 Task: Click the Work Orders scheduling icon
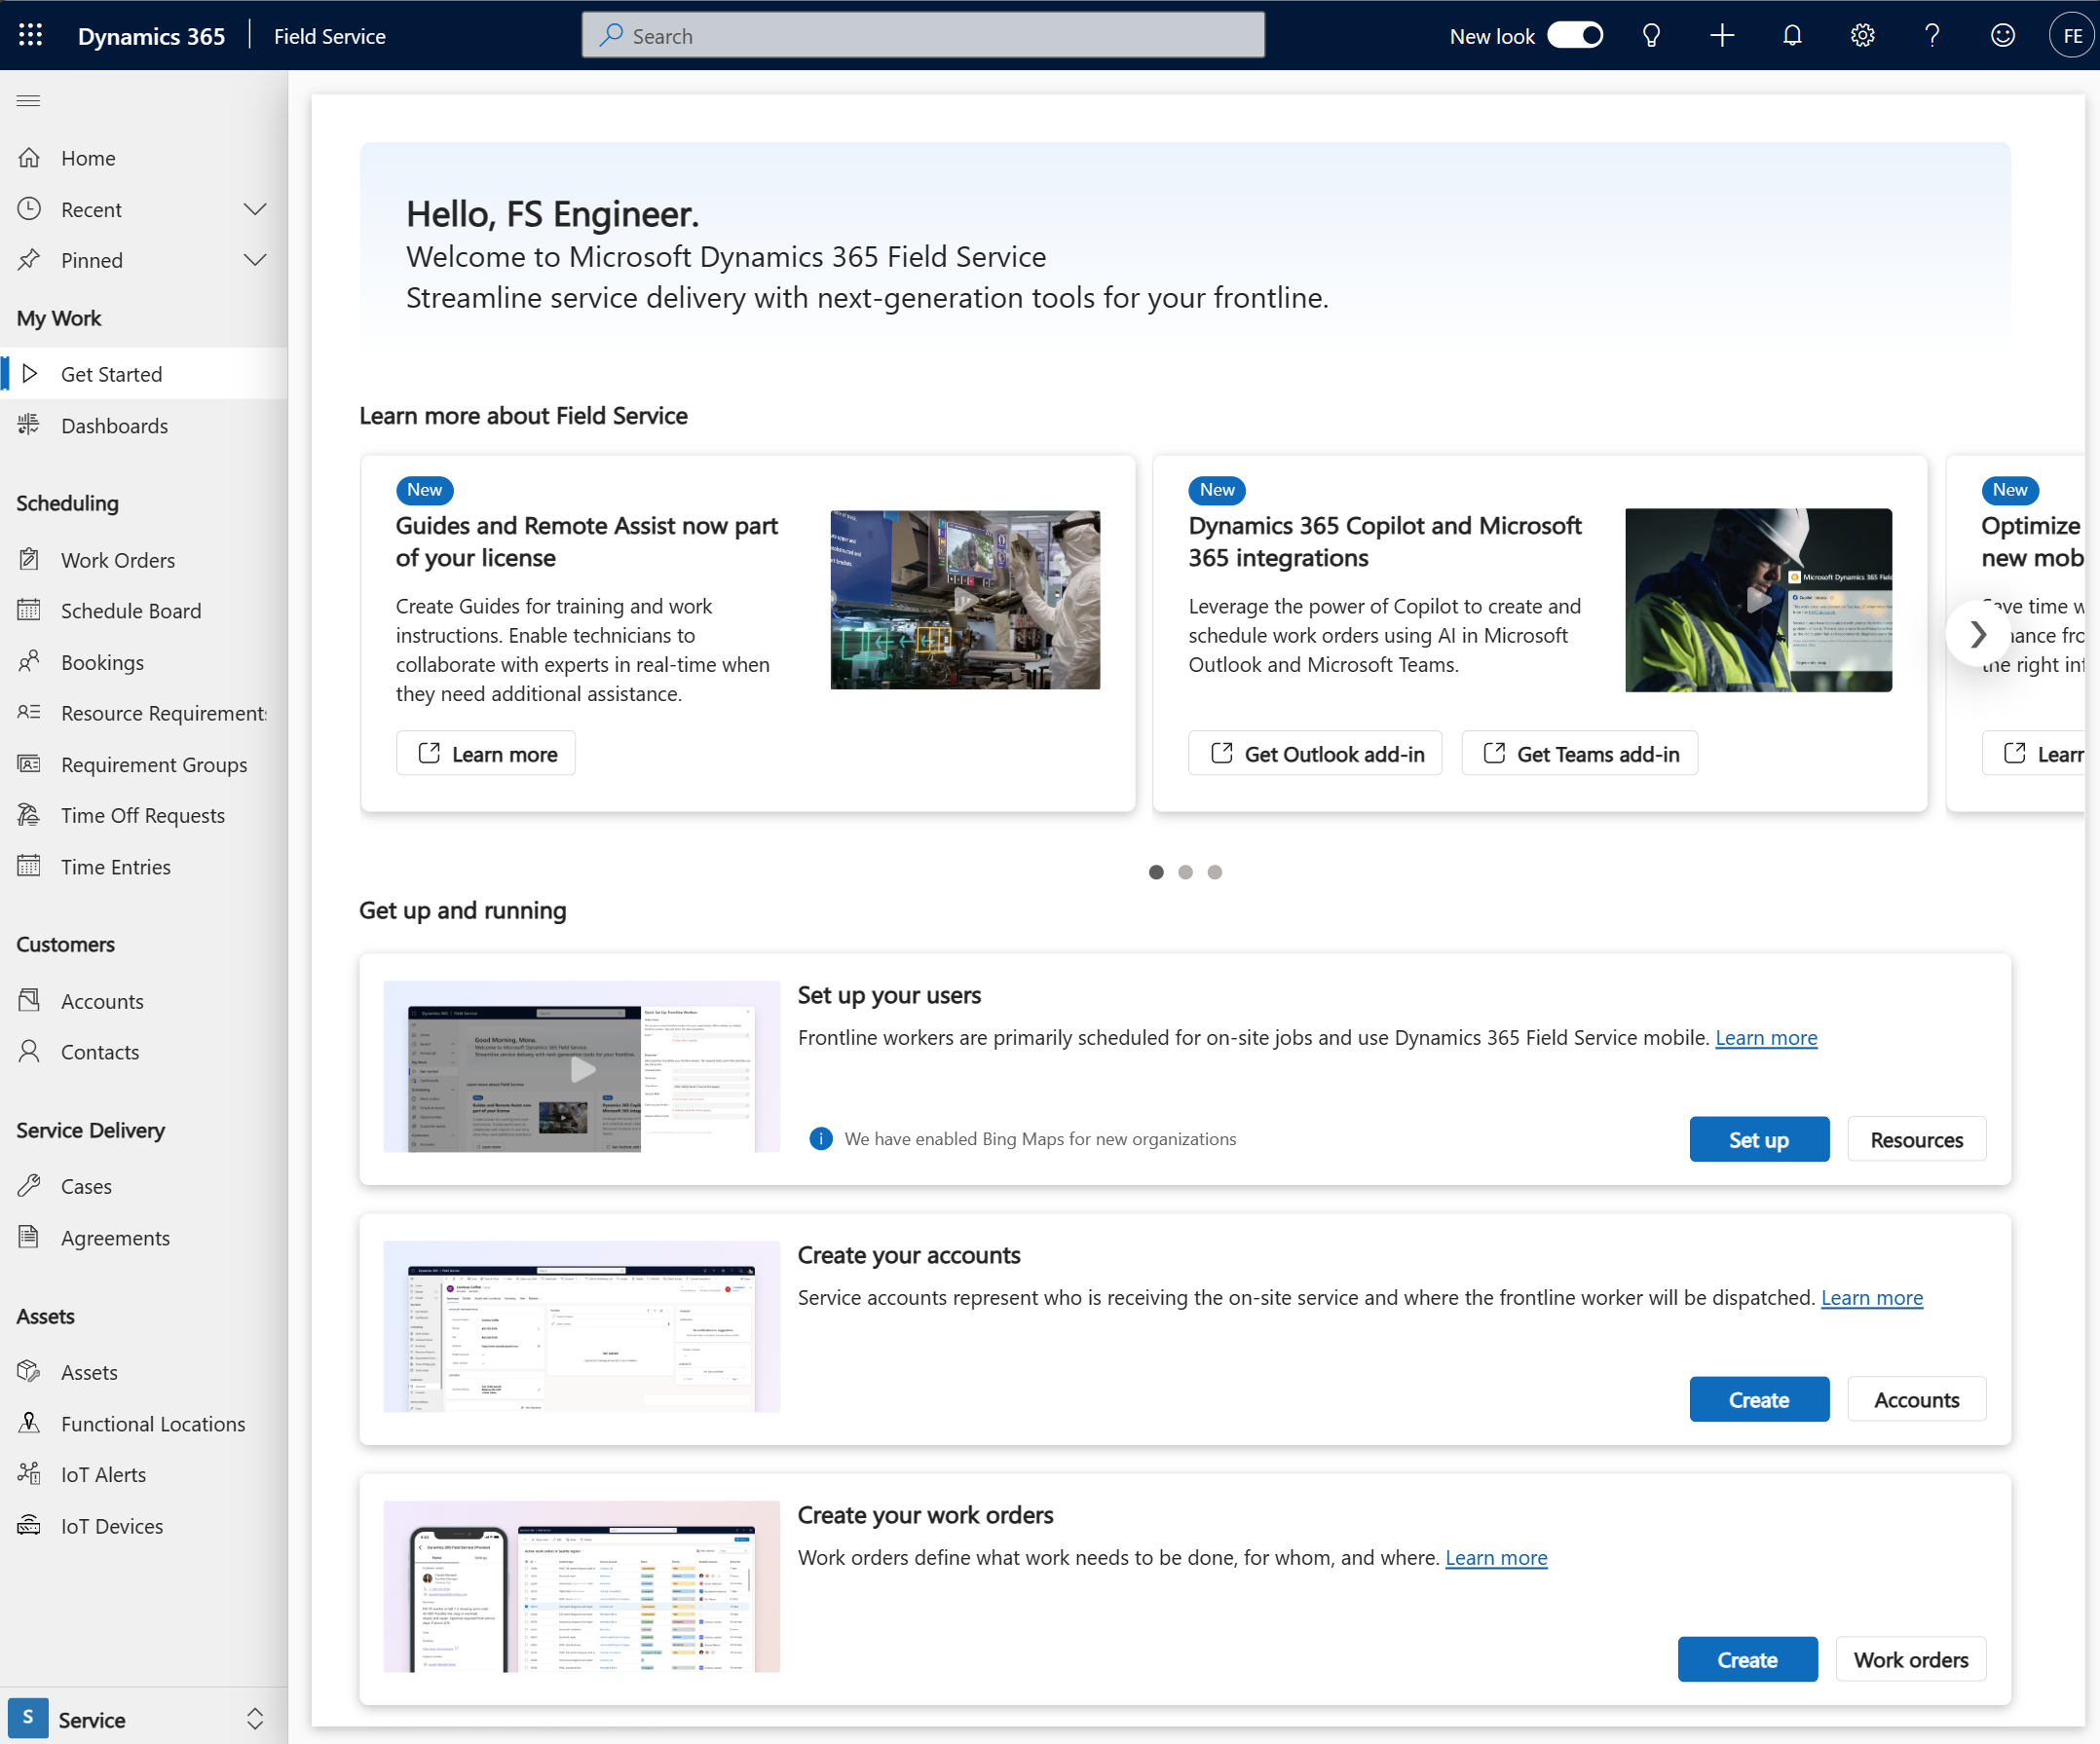click(x=28, y=558)
